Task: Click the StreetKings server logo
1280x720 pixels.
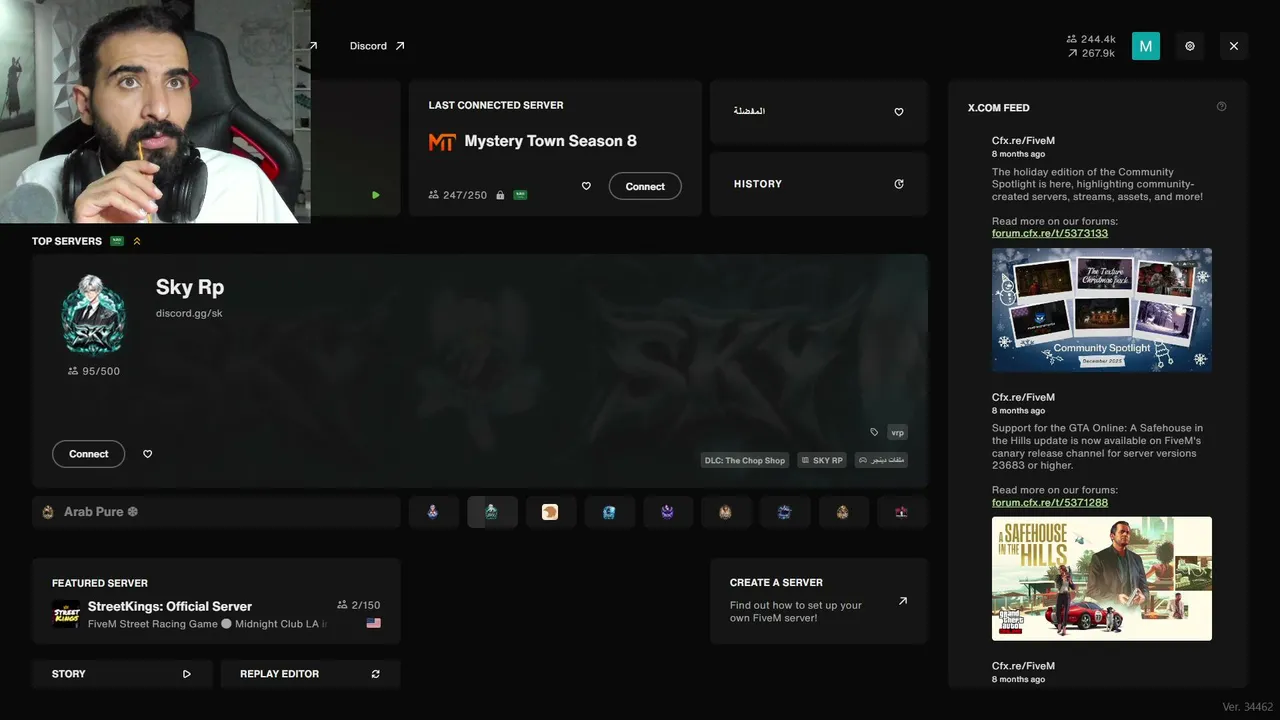Action: pyautogui.click(x=66, y=614)
